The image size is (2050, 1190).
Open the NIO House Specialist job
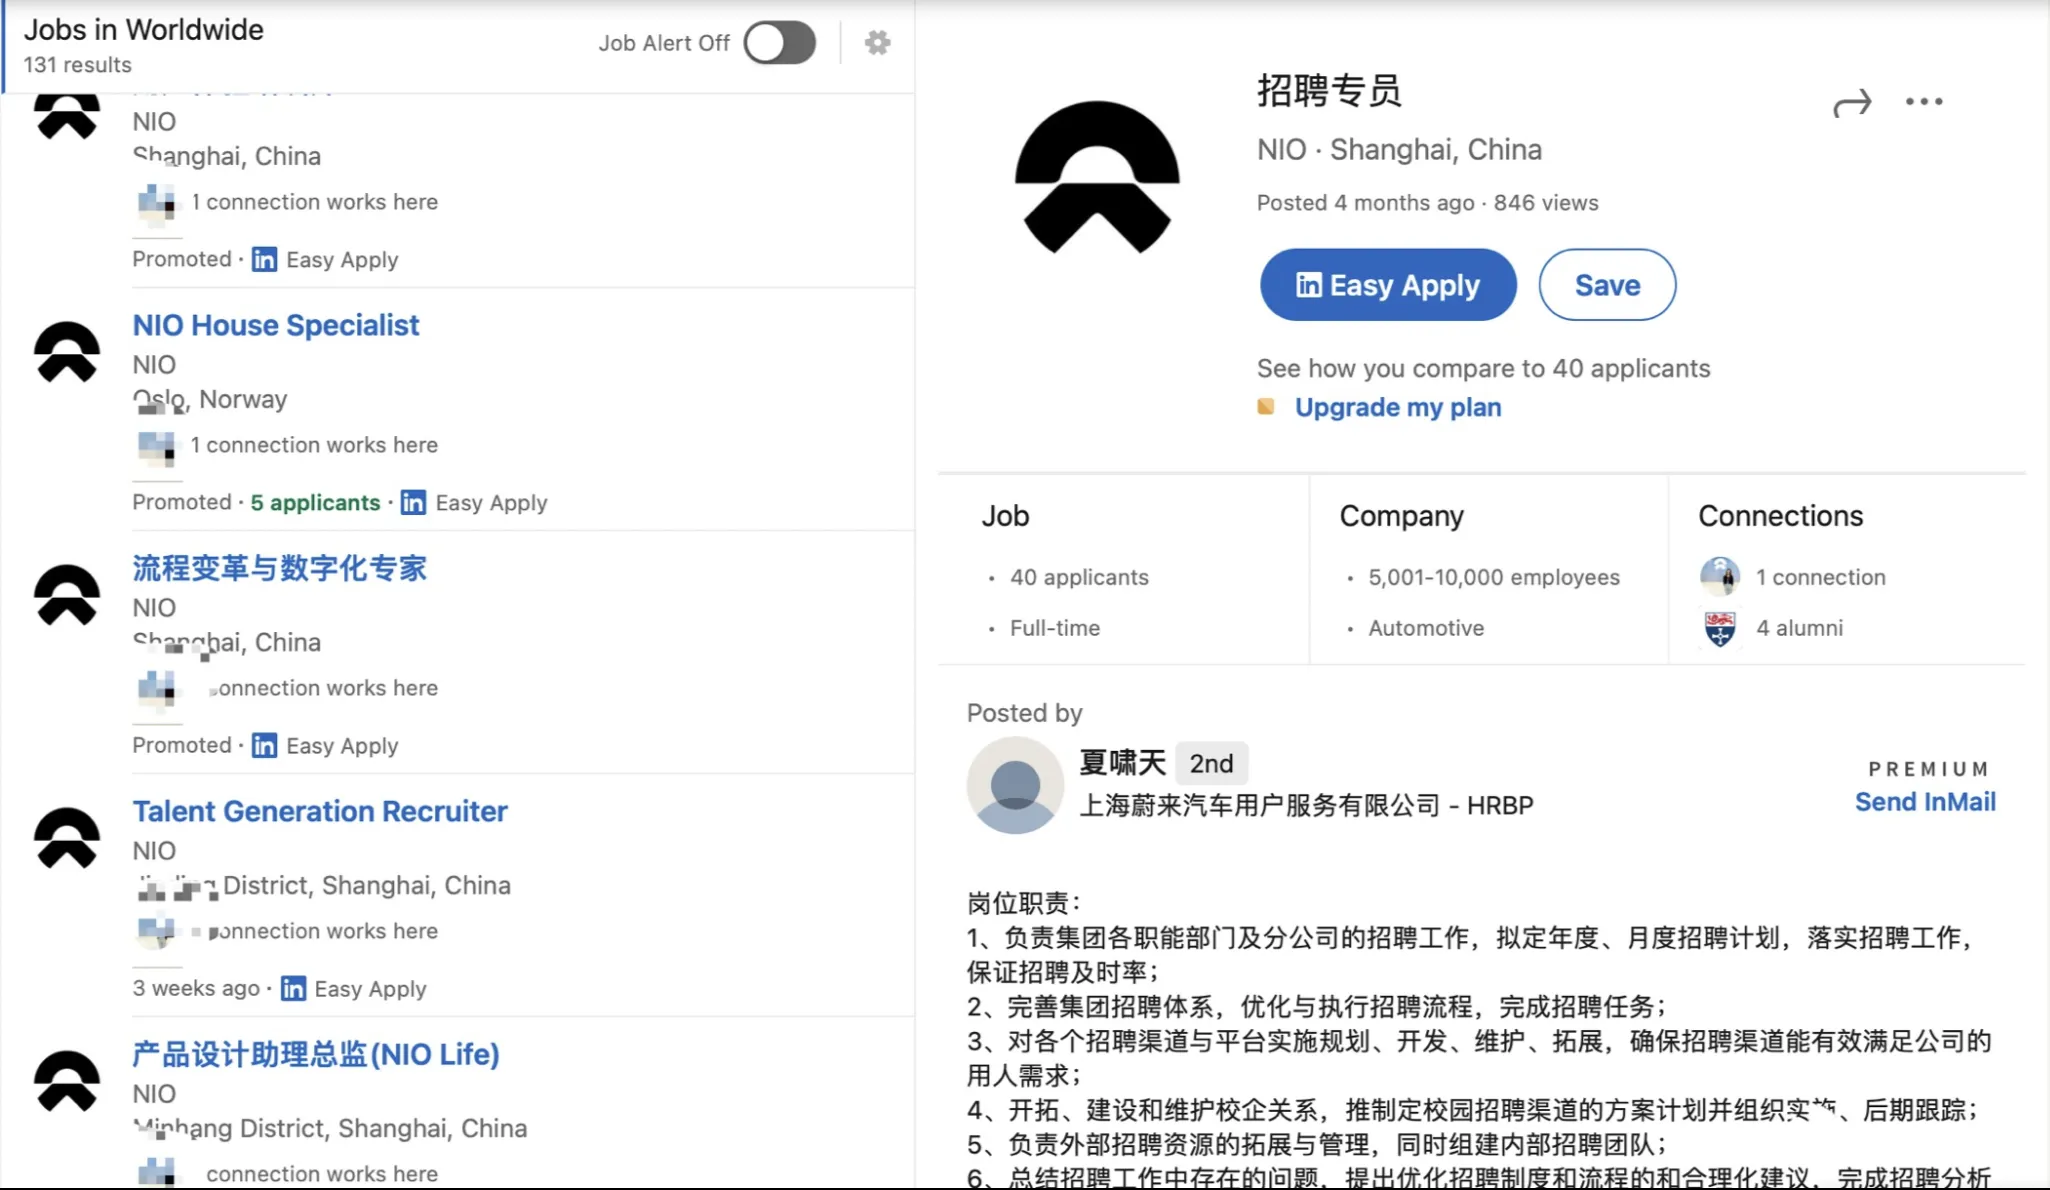point(276,325)
